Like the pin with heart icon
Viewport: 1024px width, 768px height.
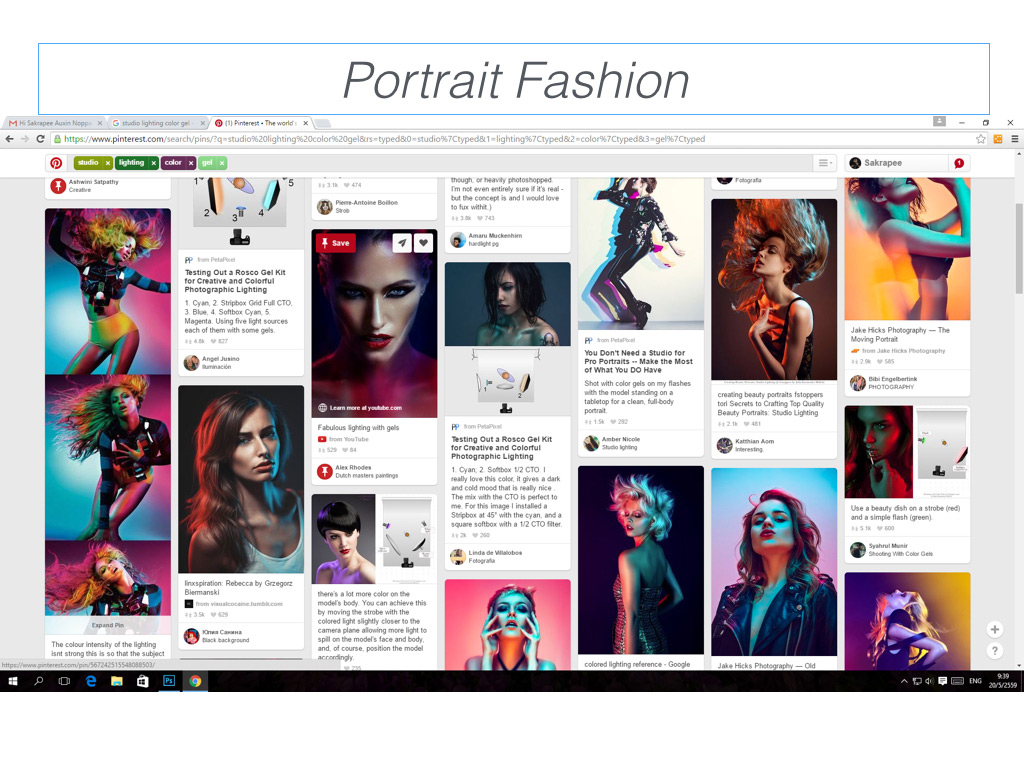[x=424, y=243]
